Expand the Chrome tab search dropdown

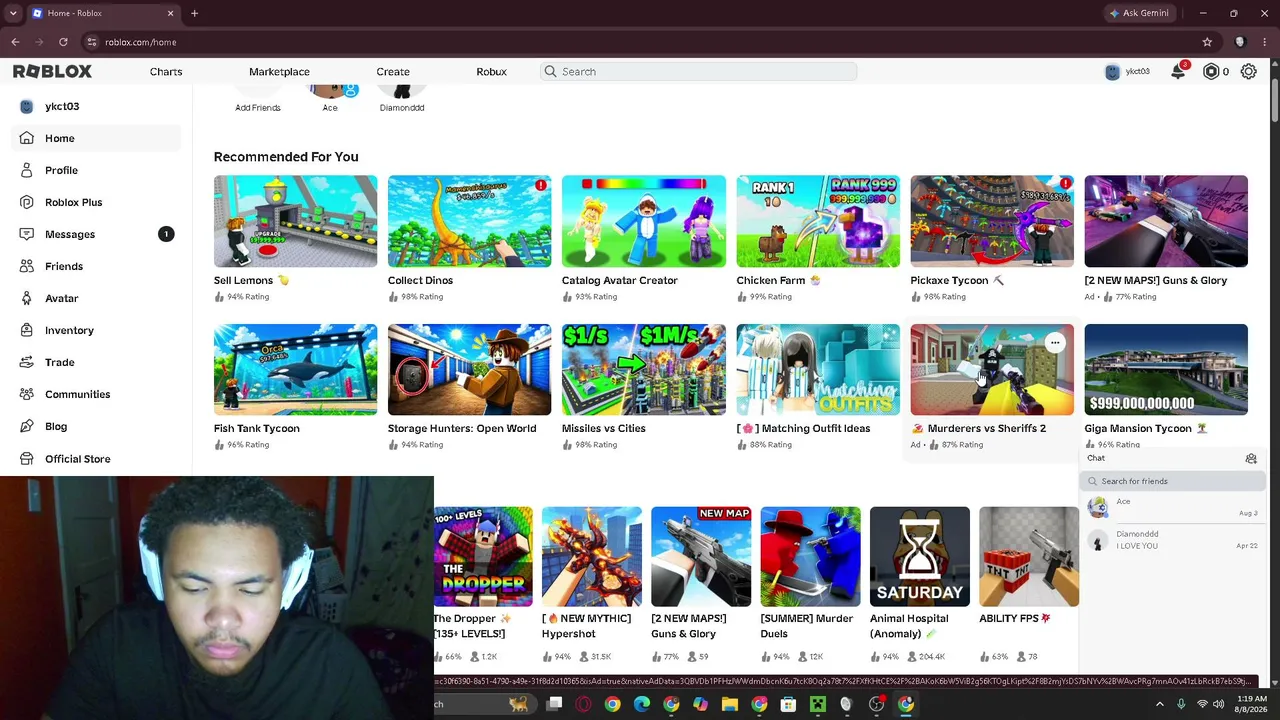[x=13, y=13]
